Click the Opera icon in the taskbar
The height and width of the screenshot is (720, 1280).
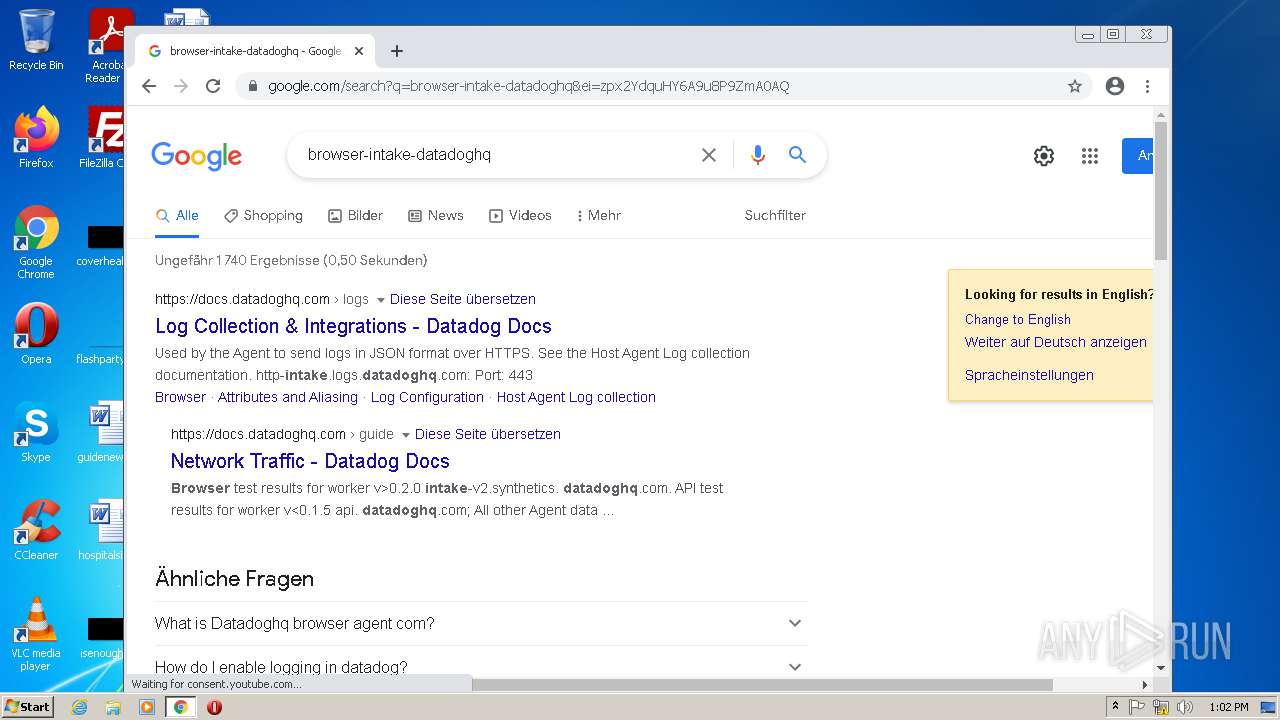coord(214,707)
